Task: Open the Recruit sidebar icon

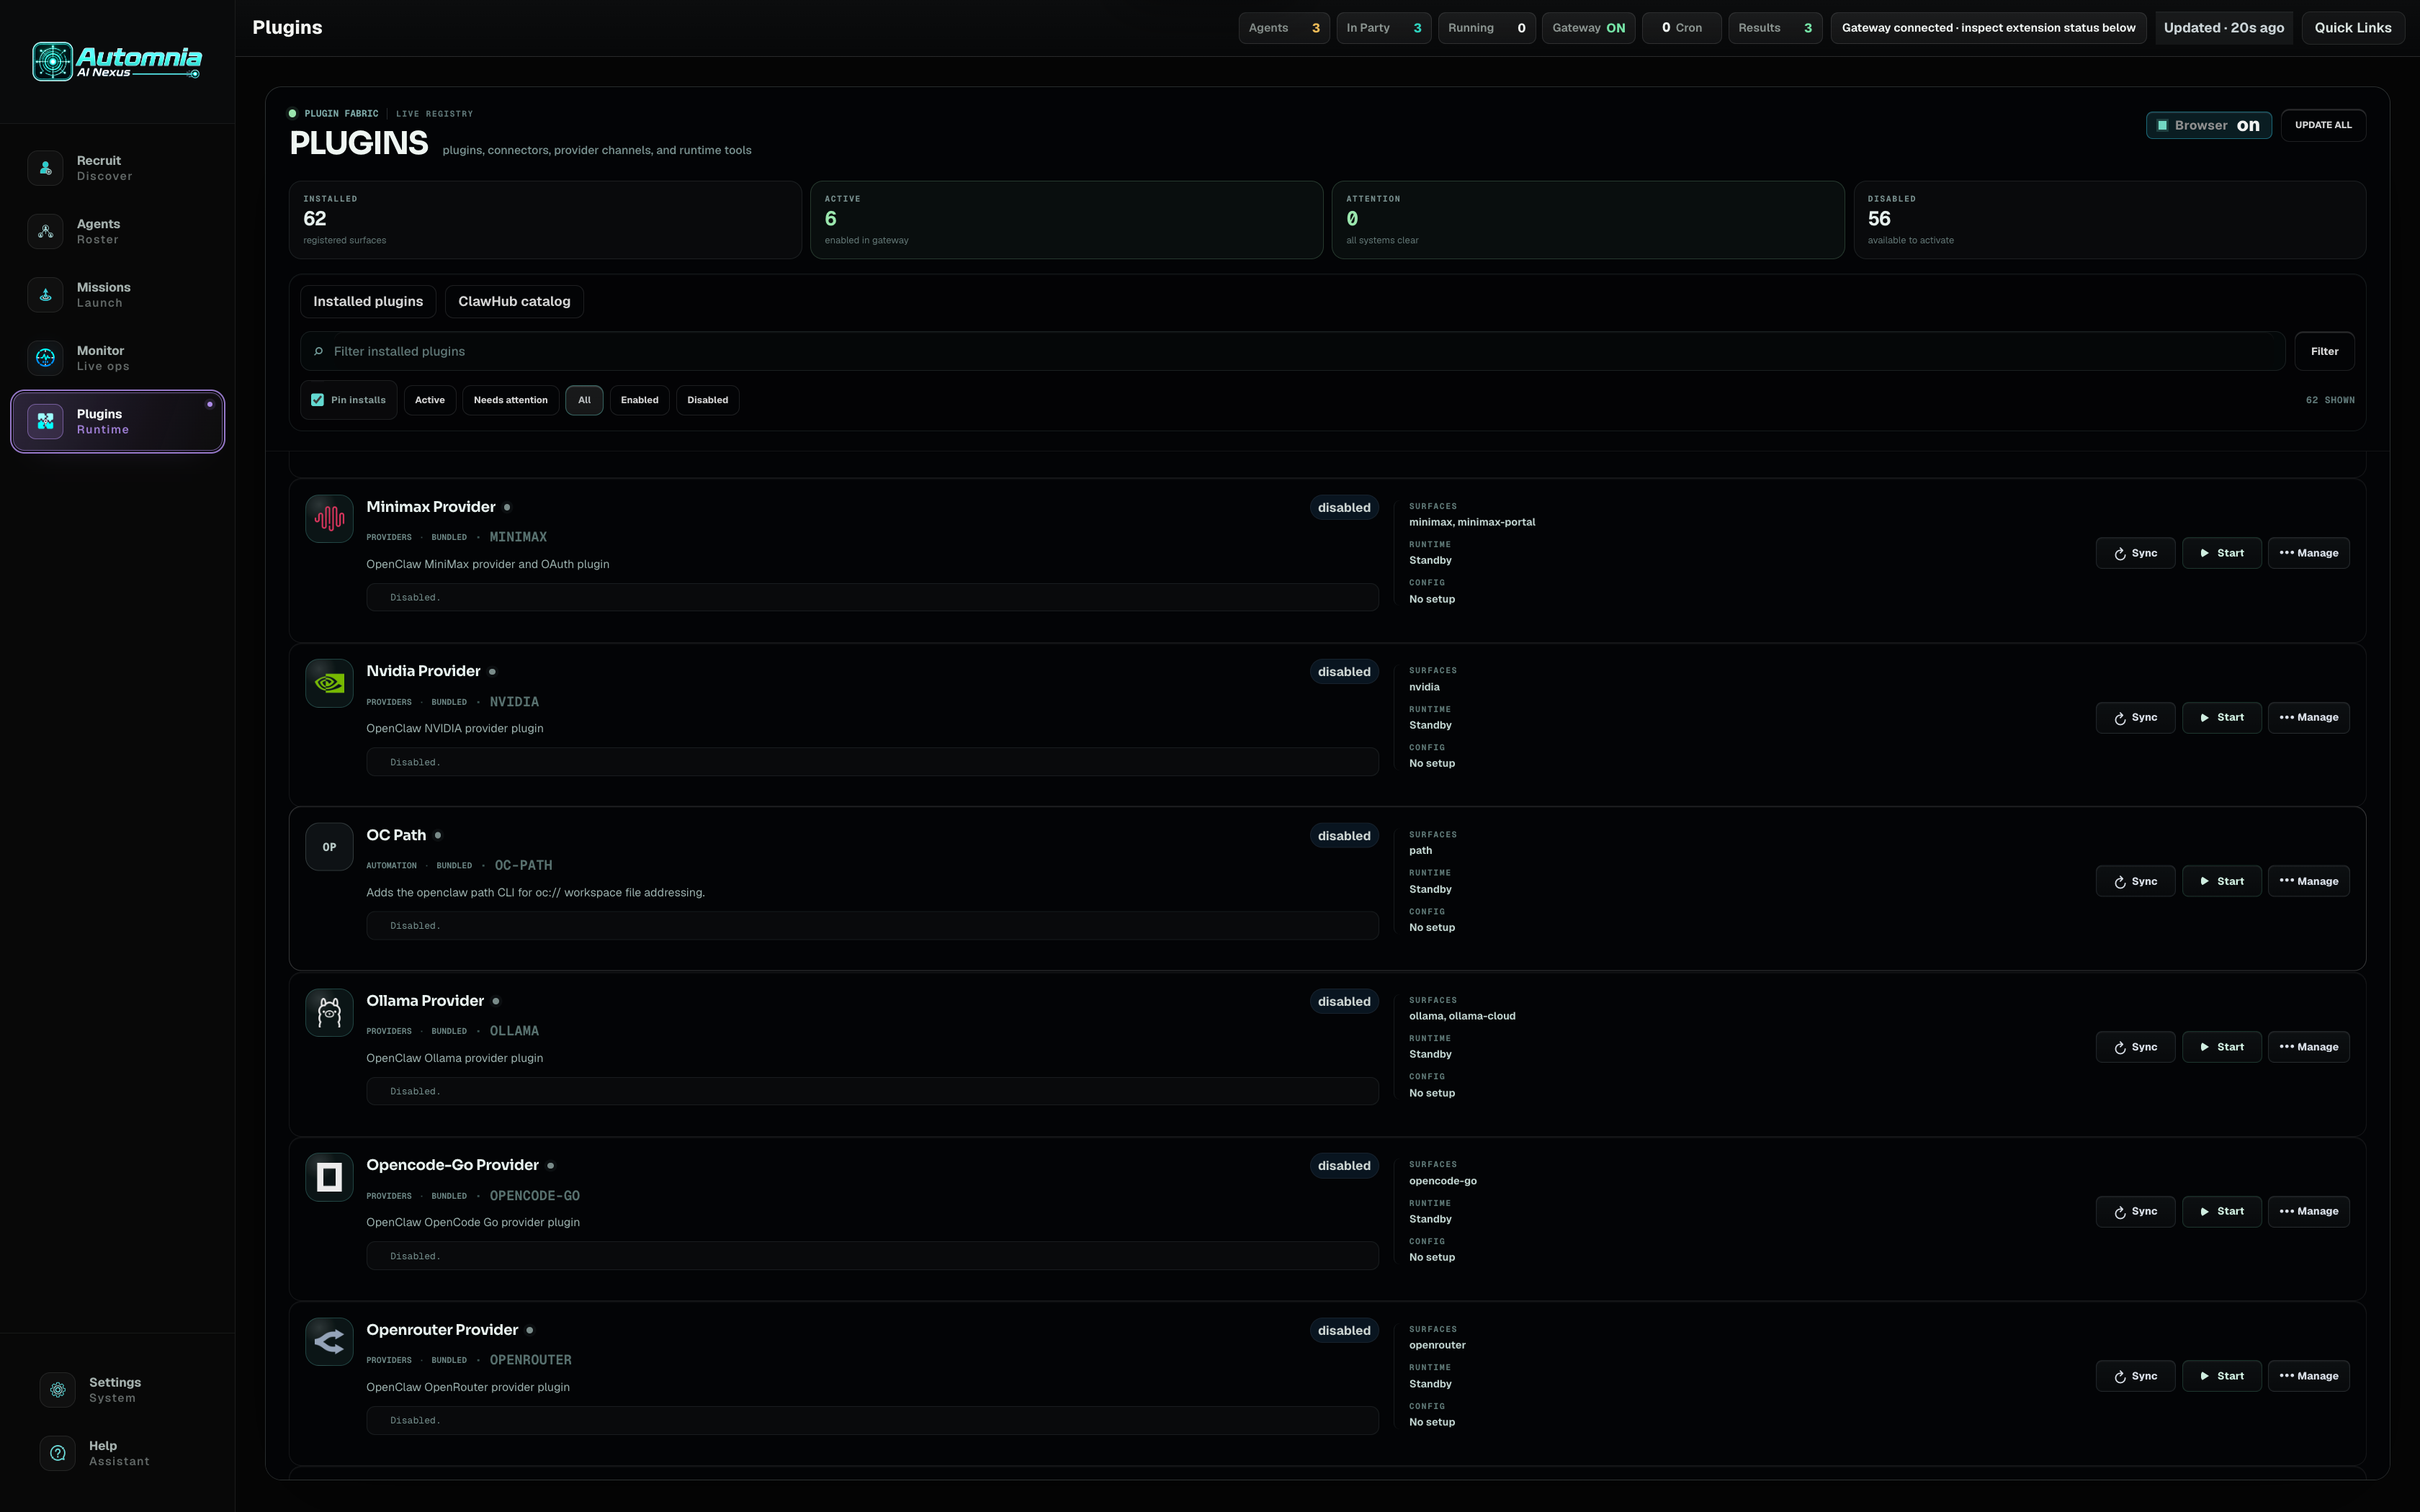Action: click(x=45, y=168)
